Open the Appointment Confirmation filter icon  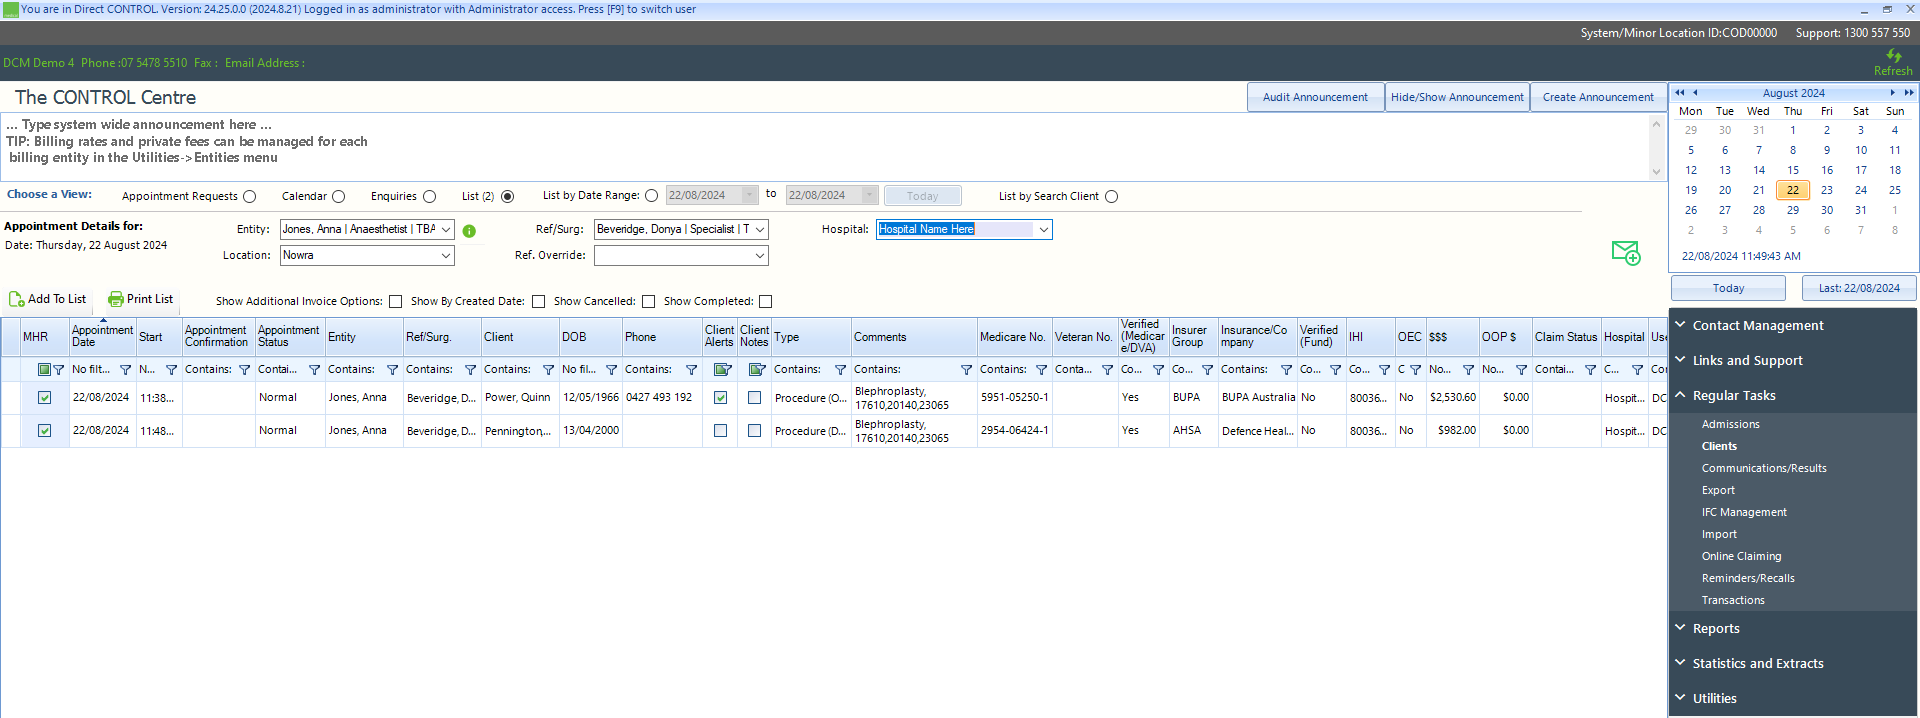pyautogui.click(x=244, y=370)
